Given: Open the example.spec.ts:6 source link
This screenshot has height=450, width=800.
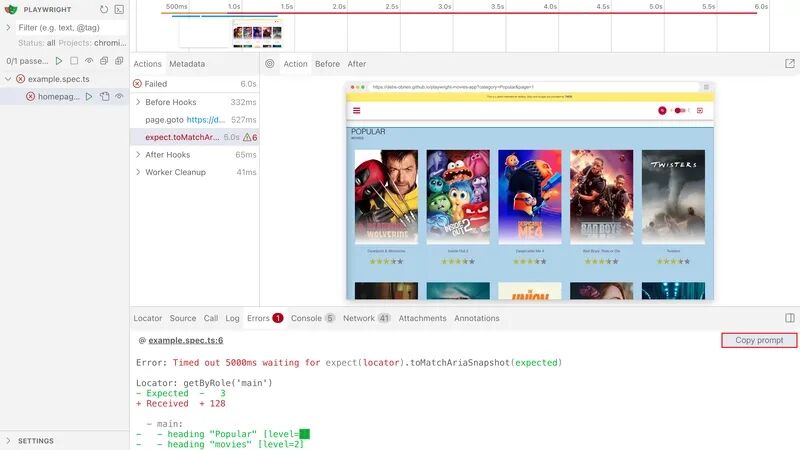Looking at the screenshot, I should pos(186,340).
